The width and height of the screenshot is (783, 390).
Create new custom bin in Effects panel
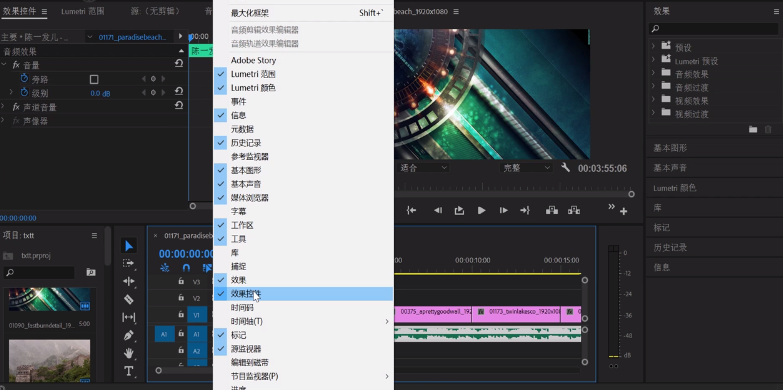coord(753,129)
